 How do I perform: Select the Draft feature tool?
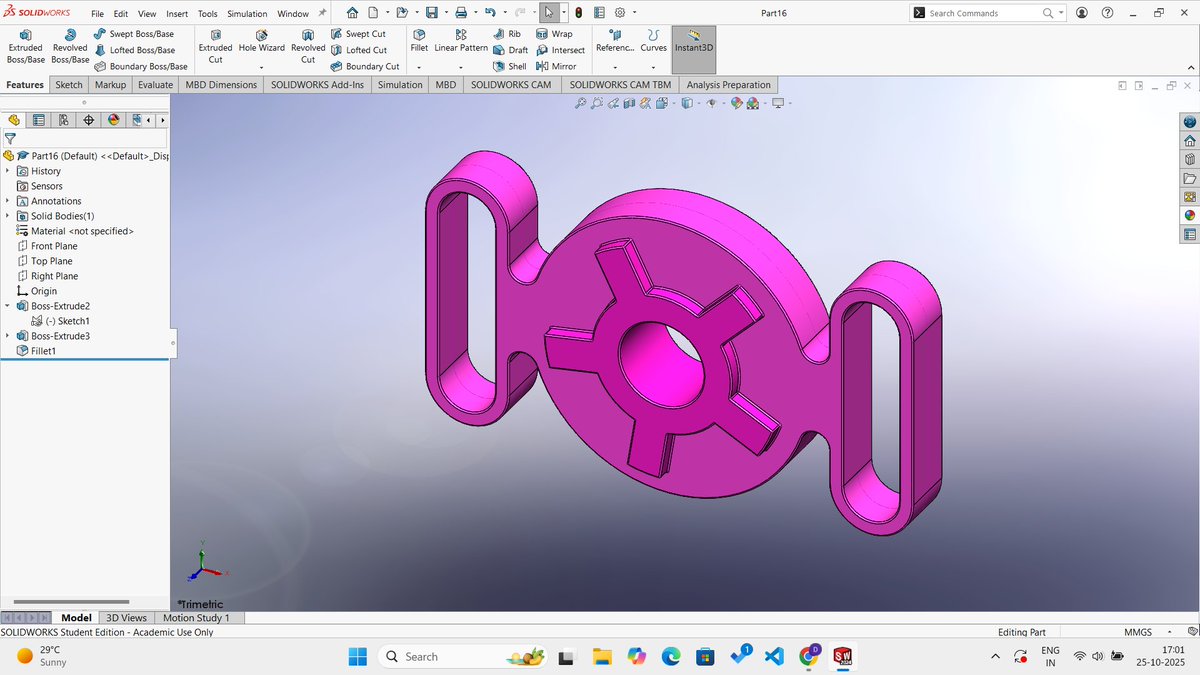(x=511, y=50)
